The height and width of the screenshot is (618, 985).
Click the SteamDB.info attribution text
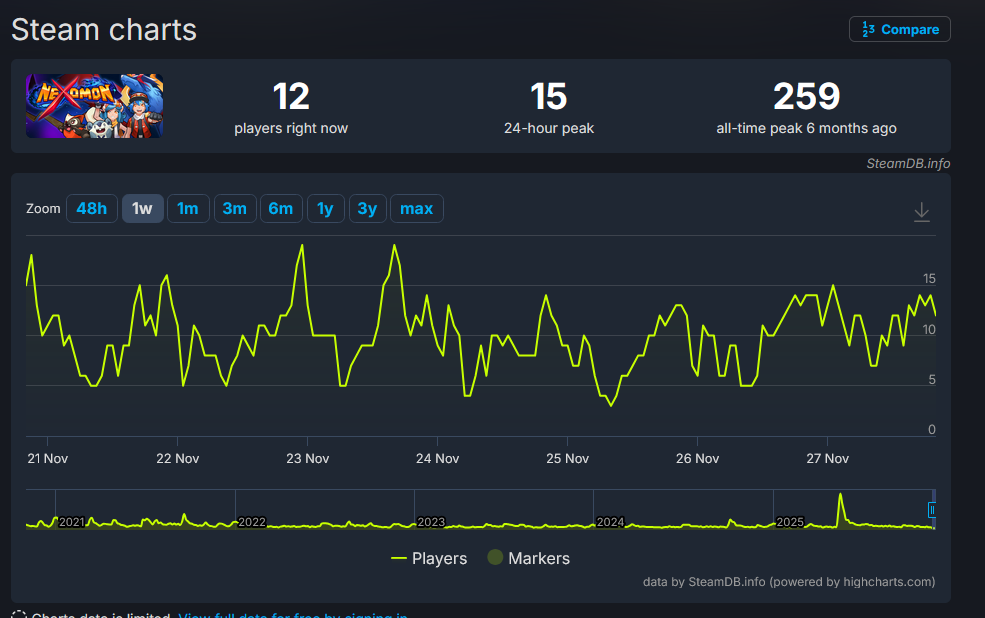coord(908,163)
